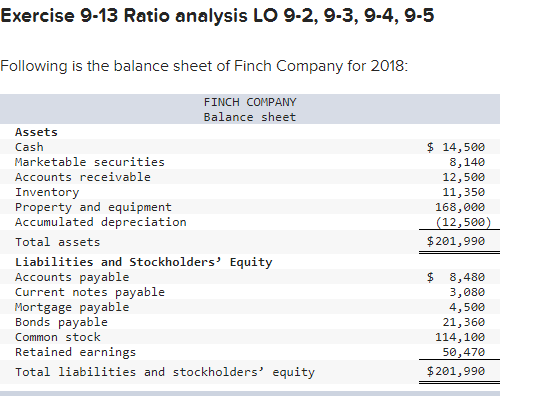The image size is (545, 404).
Task: Click the 'Bonds payable' row label
Action: click(61, 322)
